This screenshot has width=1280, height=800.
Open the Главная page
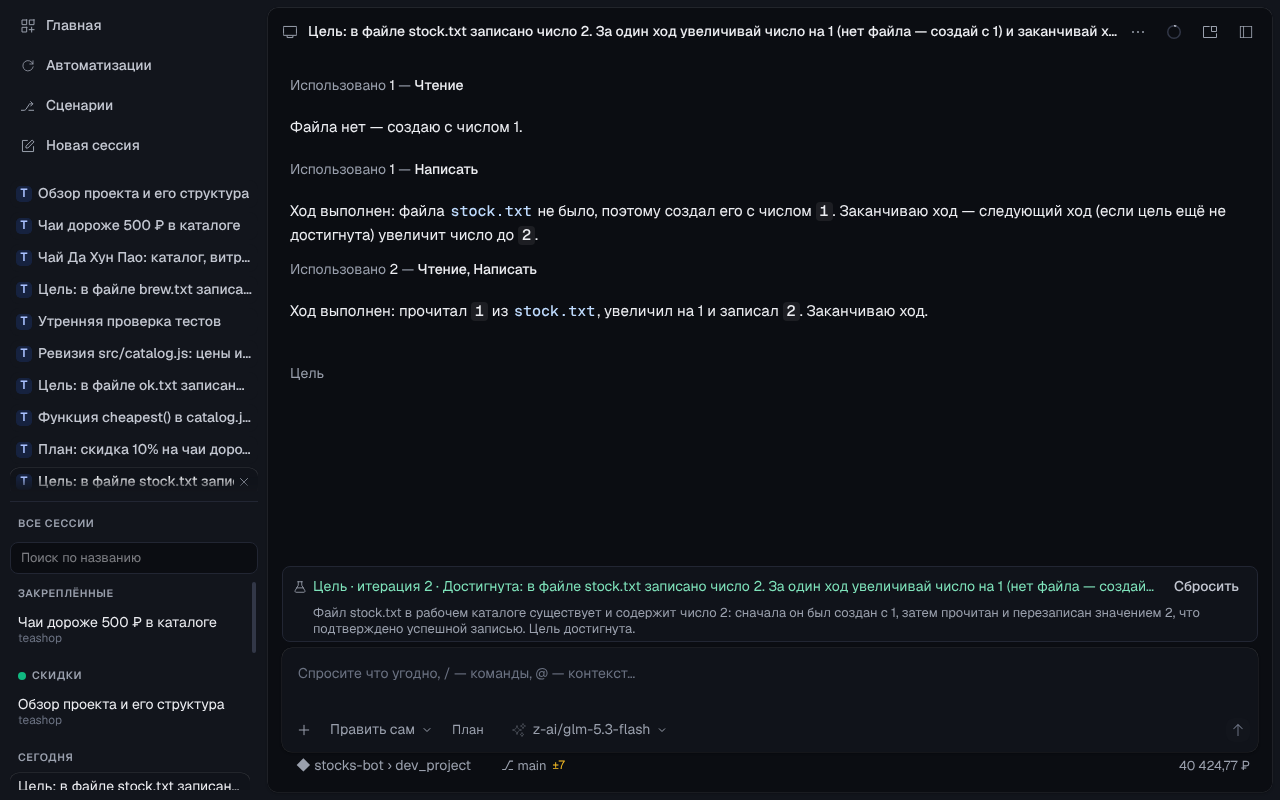[74, 25]
